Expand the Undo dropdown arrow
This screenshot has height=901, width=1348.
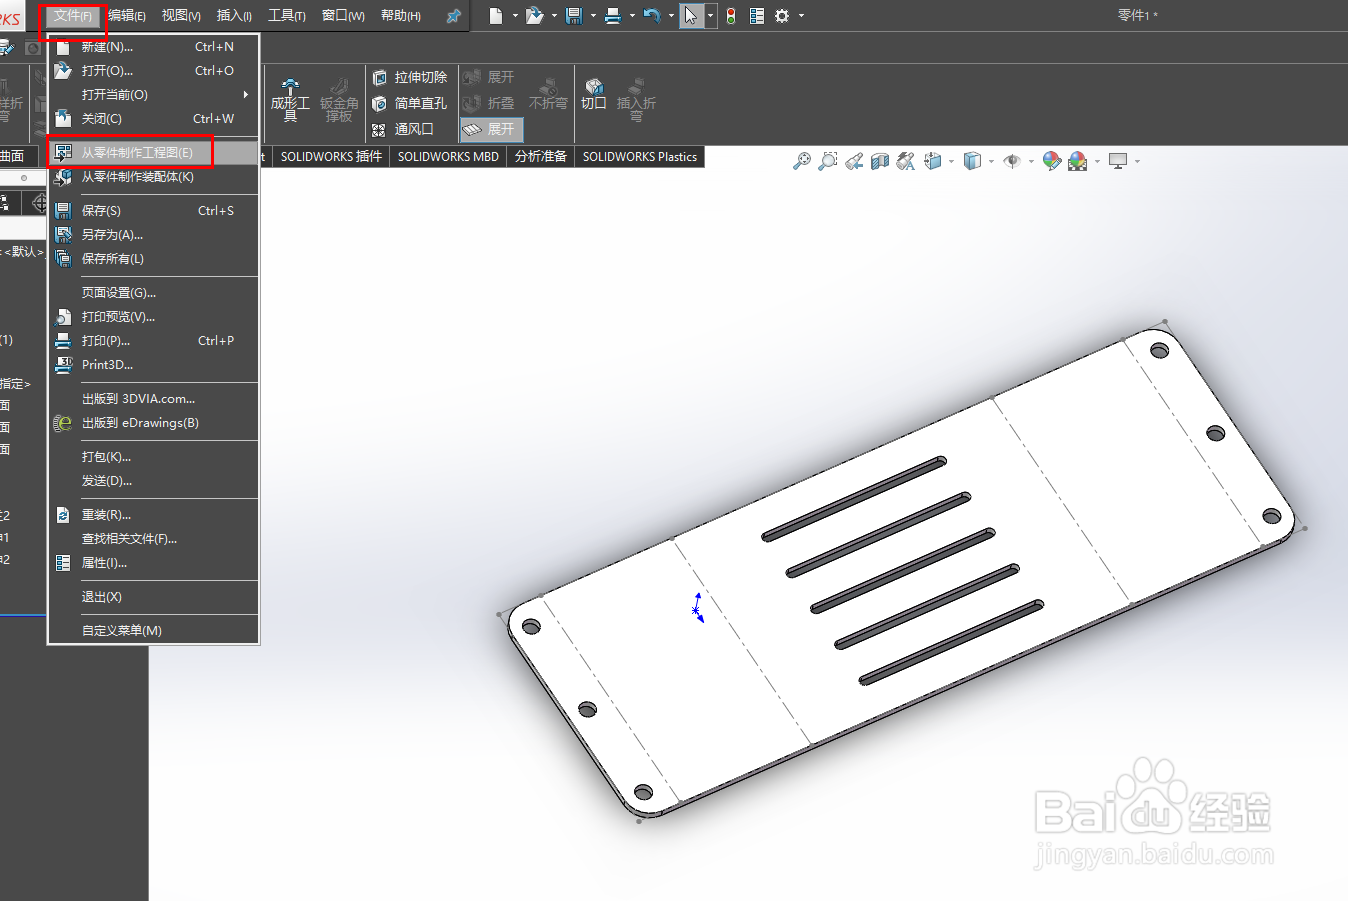(x=671, y=16)
